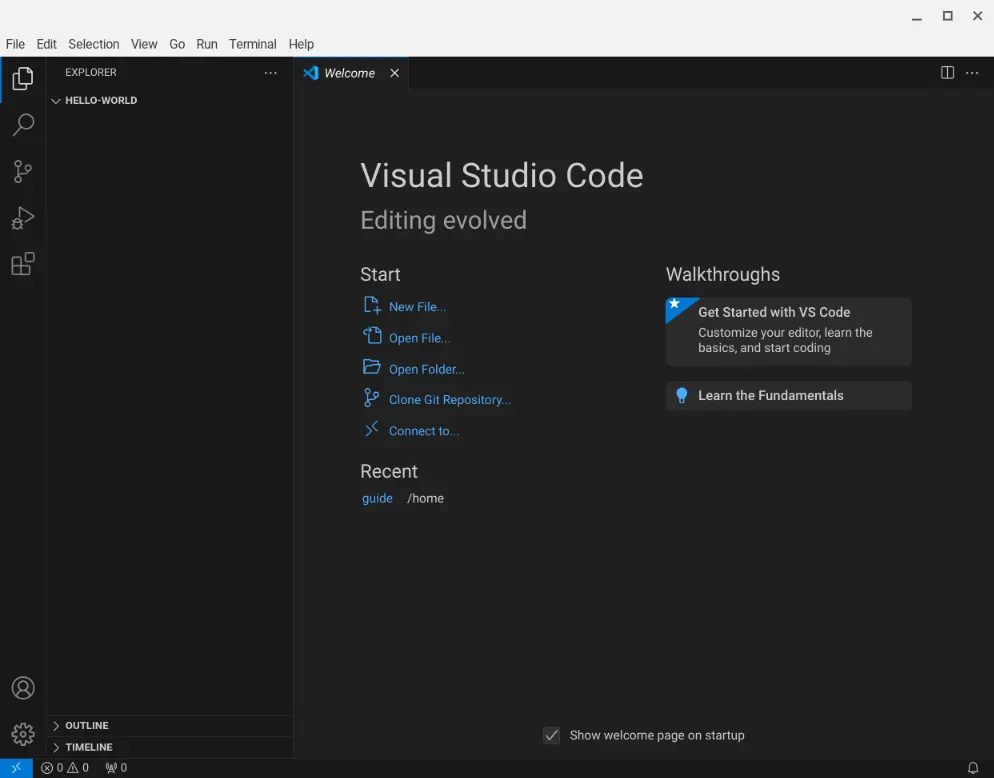This screenshot has height=778, width=994.
Task: Click the Clone Git Repository link
Action: tap(449, 400)
